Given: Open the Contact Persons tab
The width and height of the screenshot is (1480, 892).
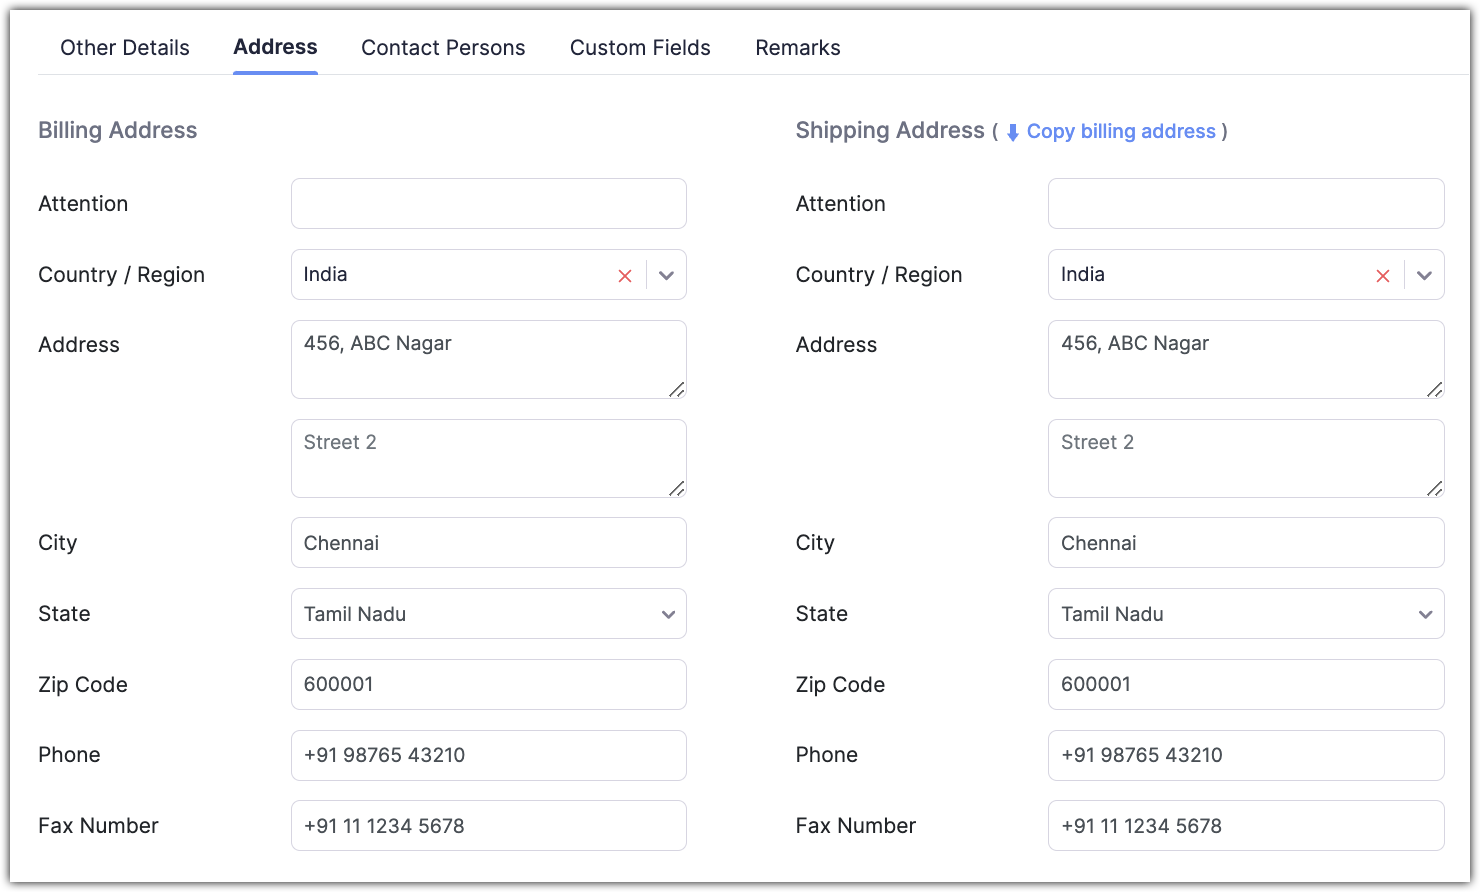Looking at the screenshot, I should (x=443, y=48).
